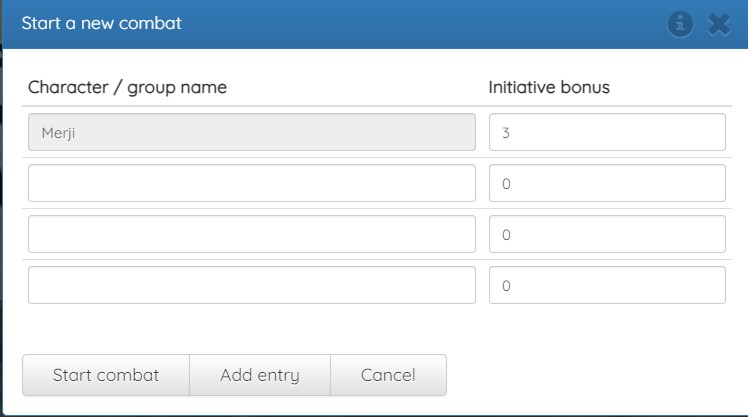Image resolution: width=748 pixels, height=417 pixels.
Task: Click the Start combat button
Action: click(106, 375)
